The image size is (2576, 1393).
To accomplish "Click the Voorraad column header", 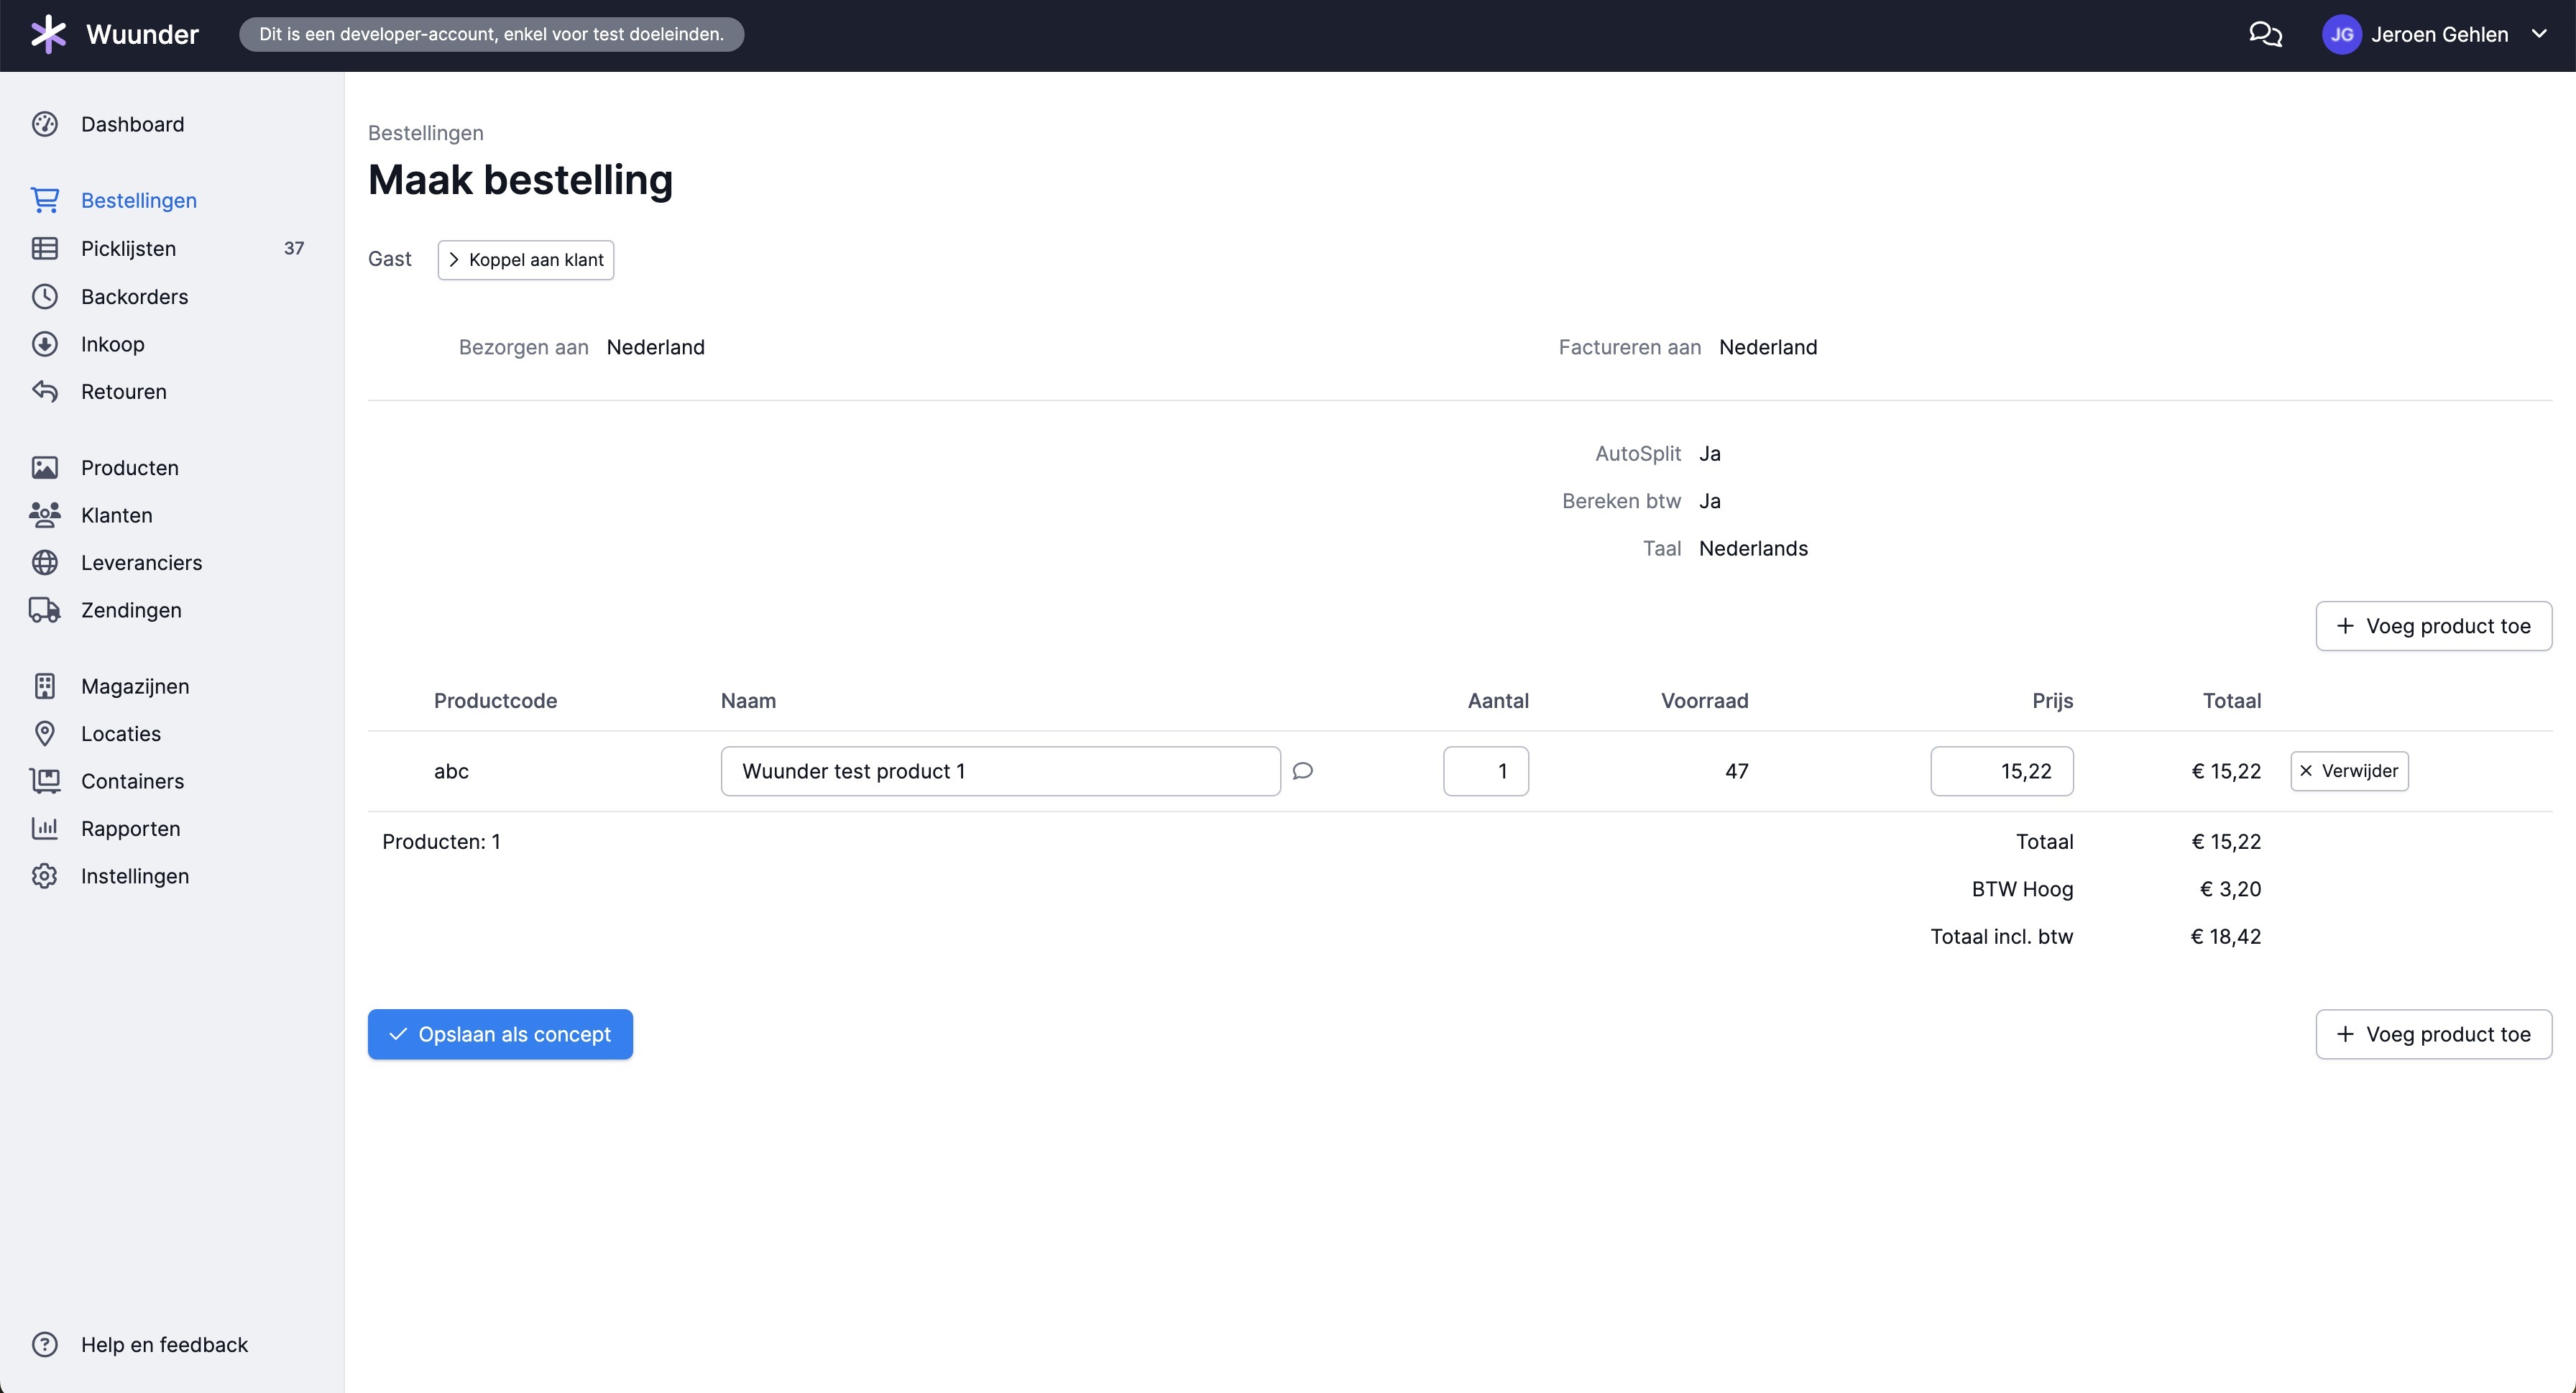I will [x=1704, y=701].
